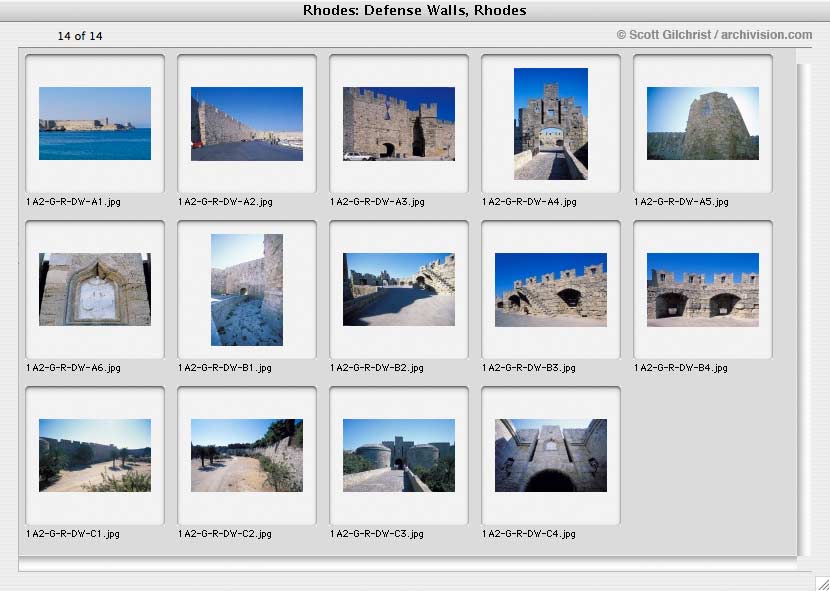Open the vertical moat wall thumbnail B1
The height and width of the screenshot is (591, 830).
click(x=247, y=290)
